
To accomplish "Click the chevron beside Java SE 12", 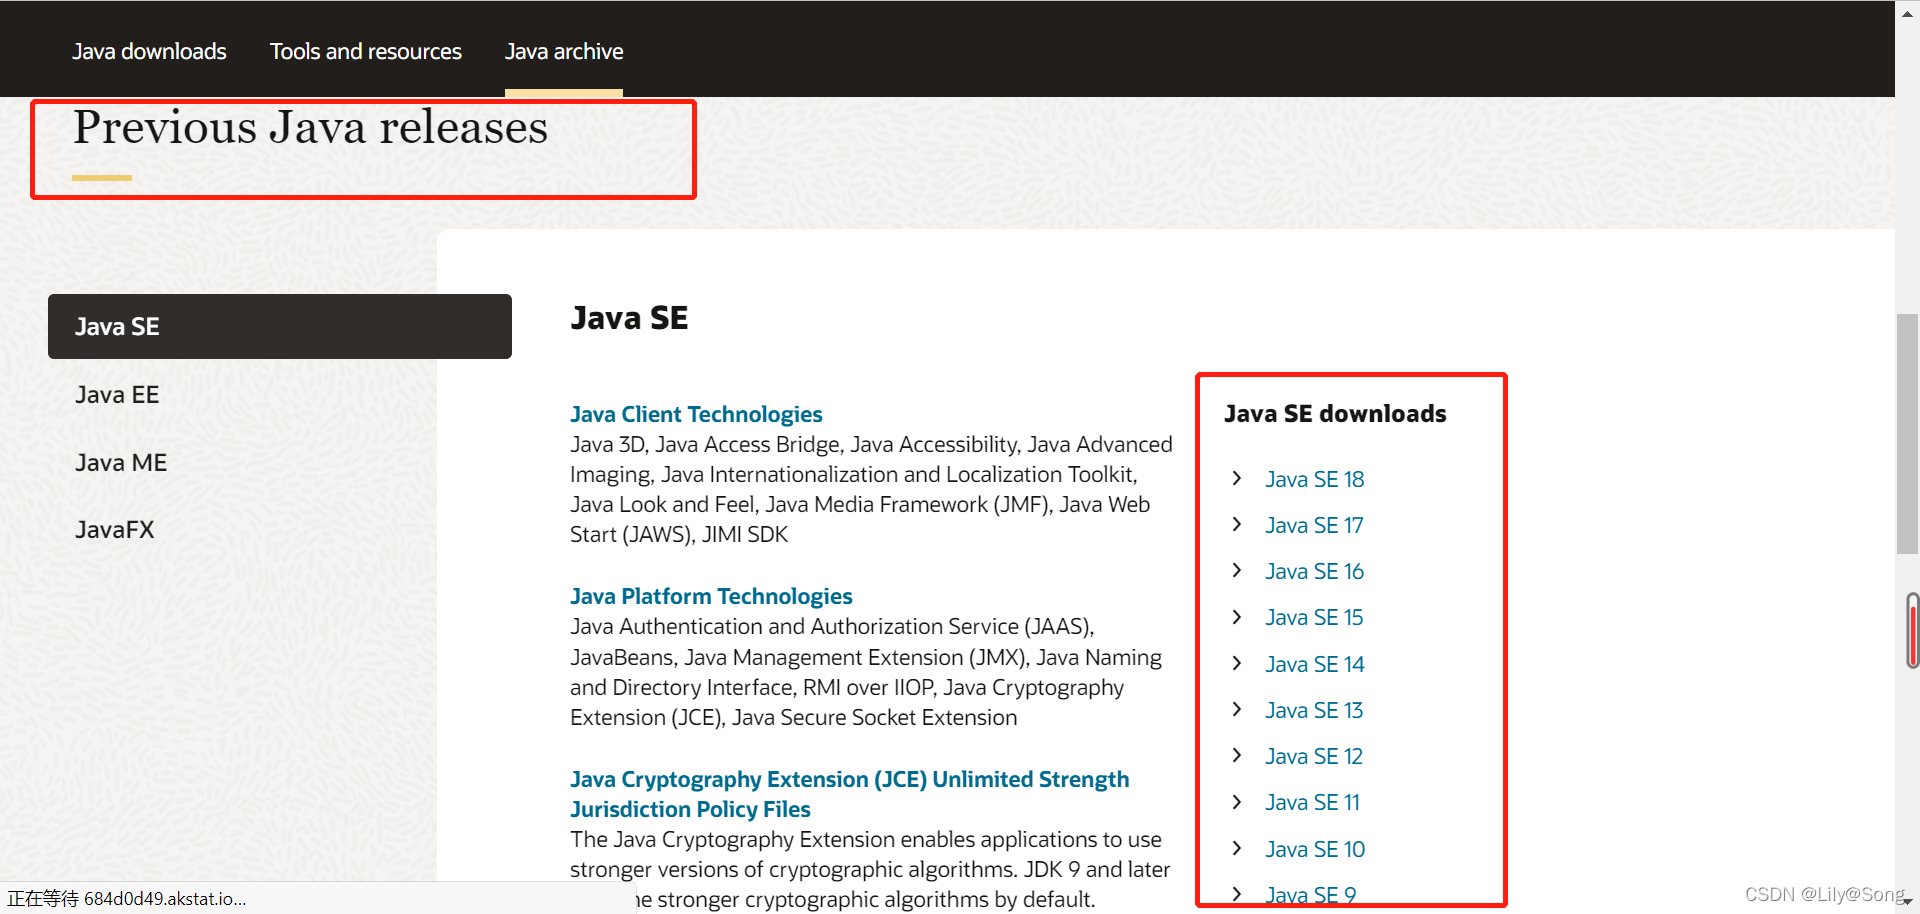I will (1237, 755).
